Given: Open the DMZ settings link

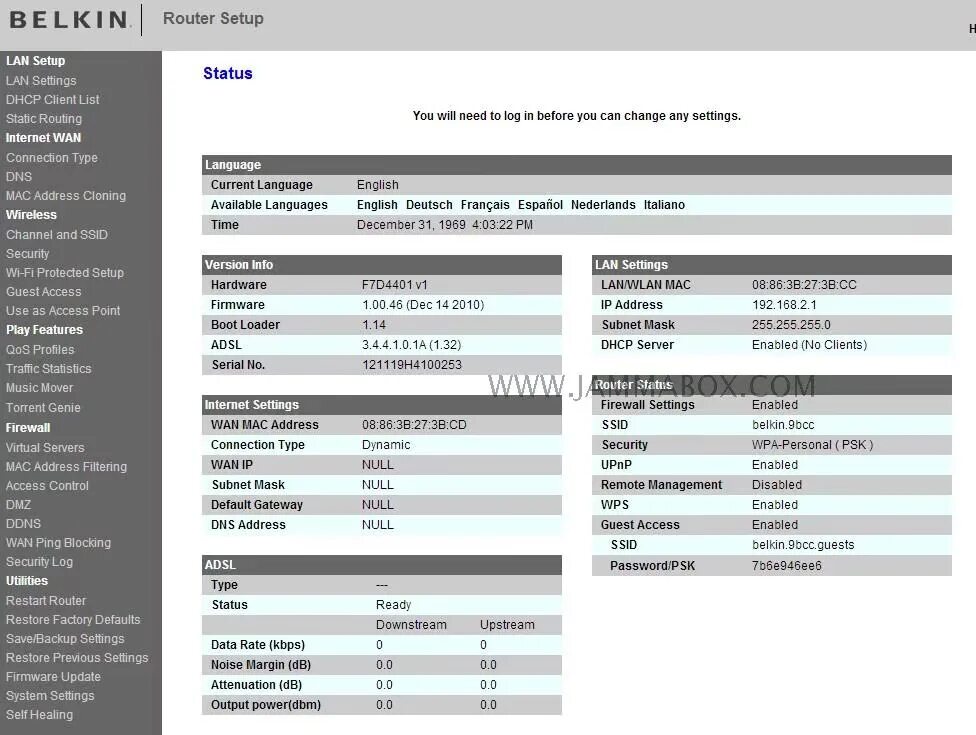Looking at the screenshot, I should 18,505.
